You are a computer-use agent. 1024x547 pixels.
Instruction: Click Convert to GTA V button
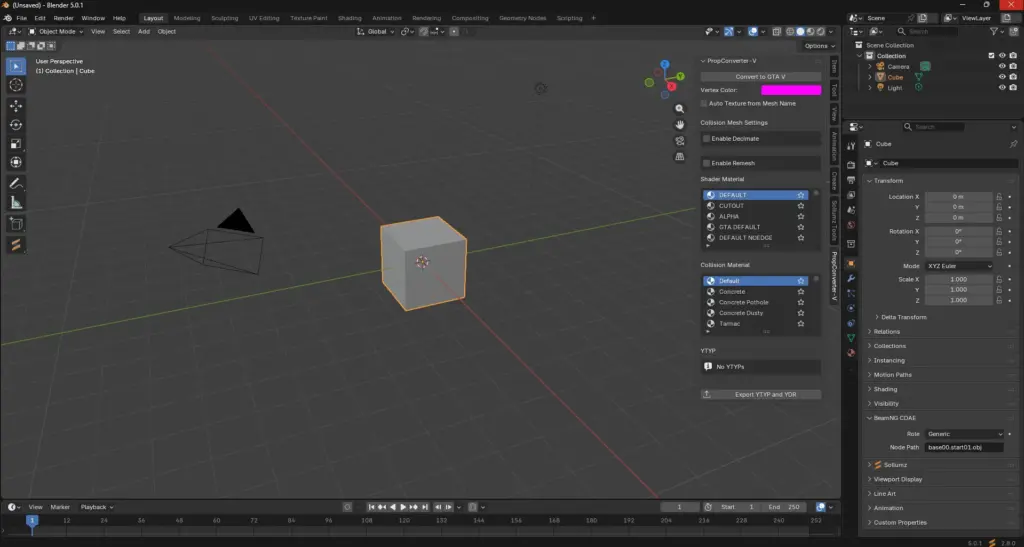click(760, 76)
